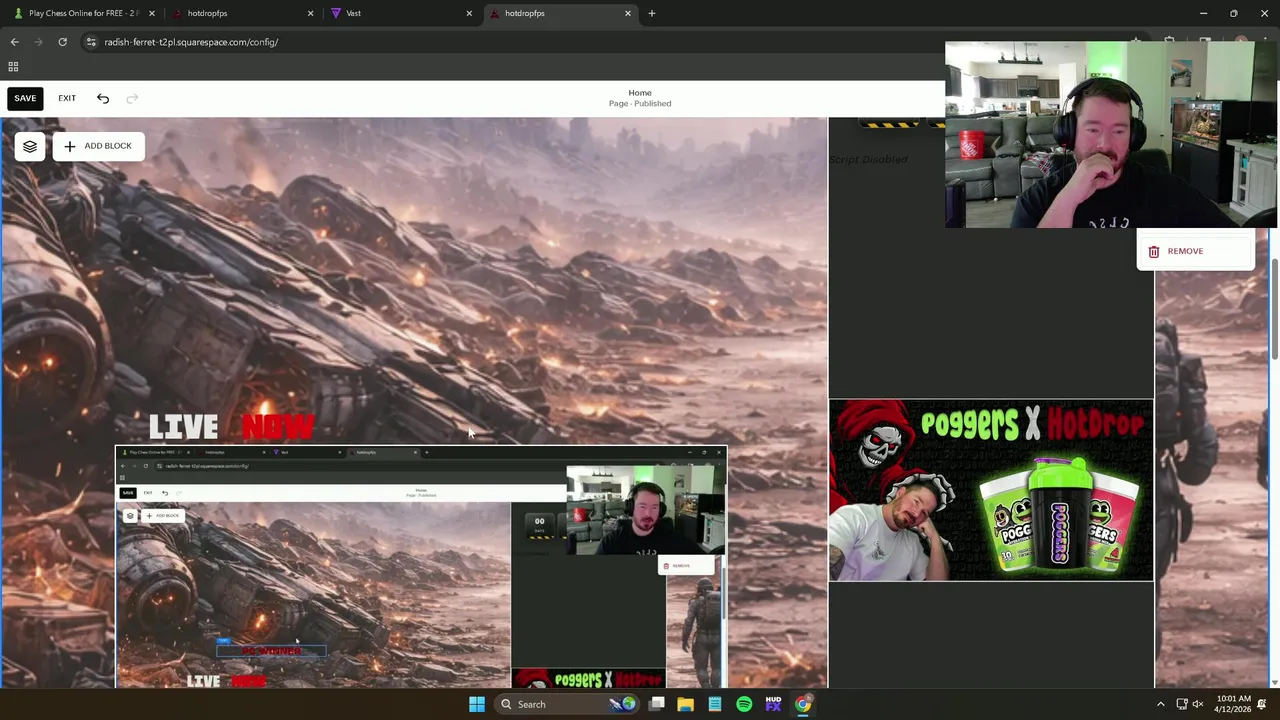Exit the Squarespace page editor
The image size is (1280, 720).
click(67, 98)
